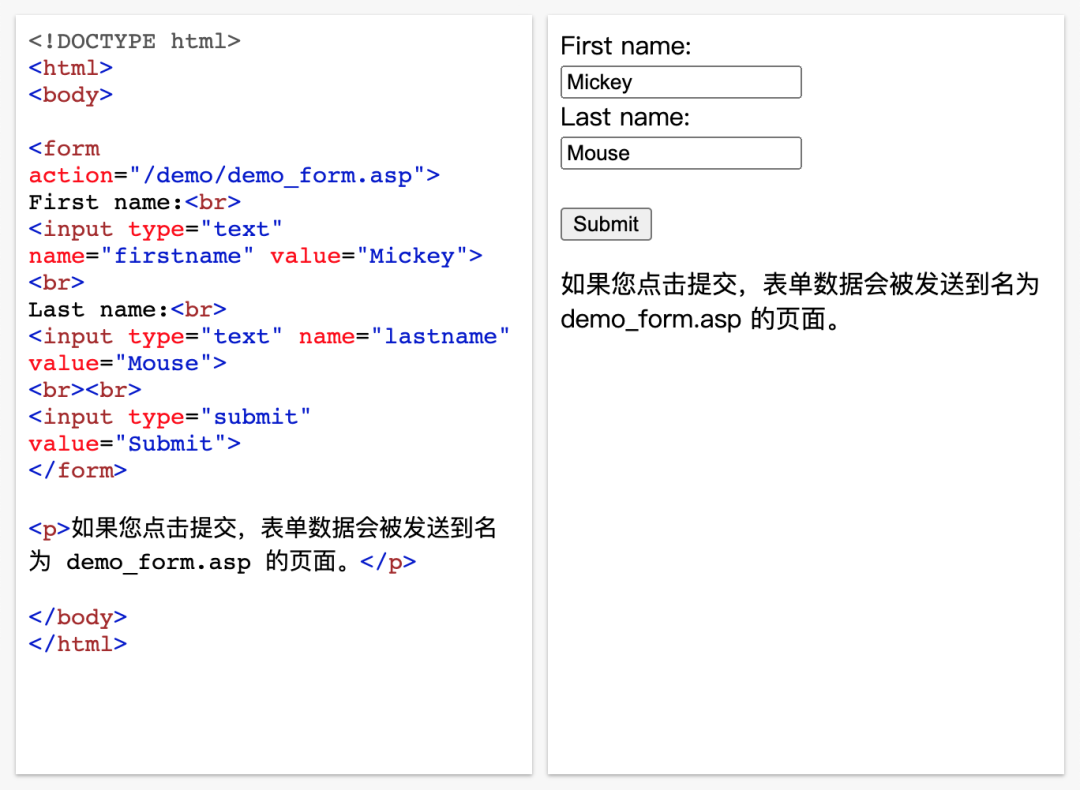This screenshot has height=790, width=1080.
Task: Click the <!DOCTYPE html> code line
Action: coord(134,41)
